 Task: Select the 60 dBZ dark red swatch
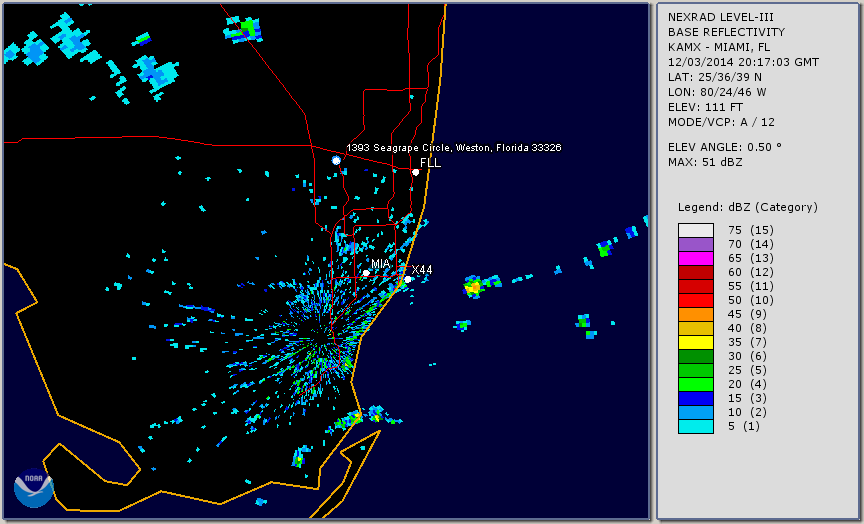tap(696, 272)
